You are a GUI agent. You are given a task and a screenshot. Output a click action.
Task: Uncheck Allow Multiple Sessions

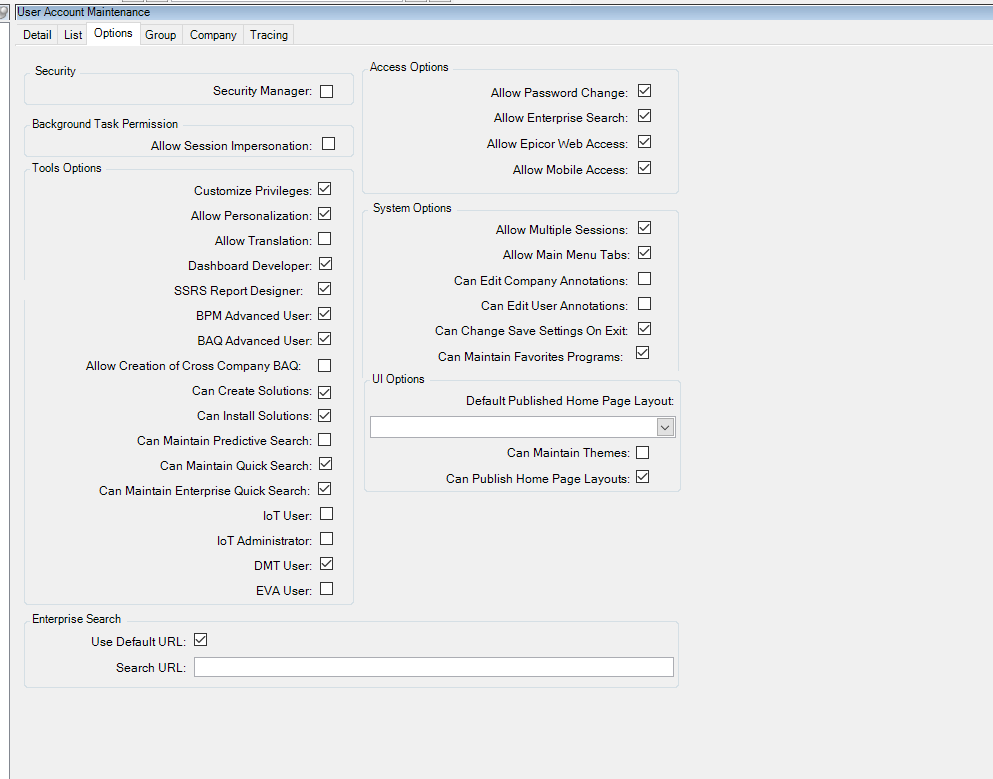tap(645, 227)
